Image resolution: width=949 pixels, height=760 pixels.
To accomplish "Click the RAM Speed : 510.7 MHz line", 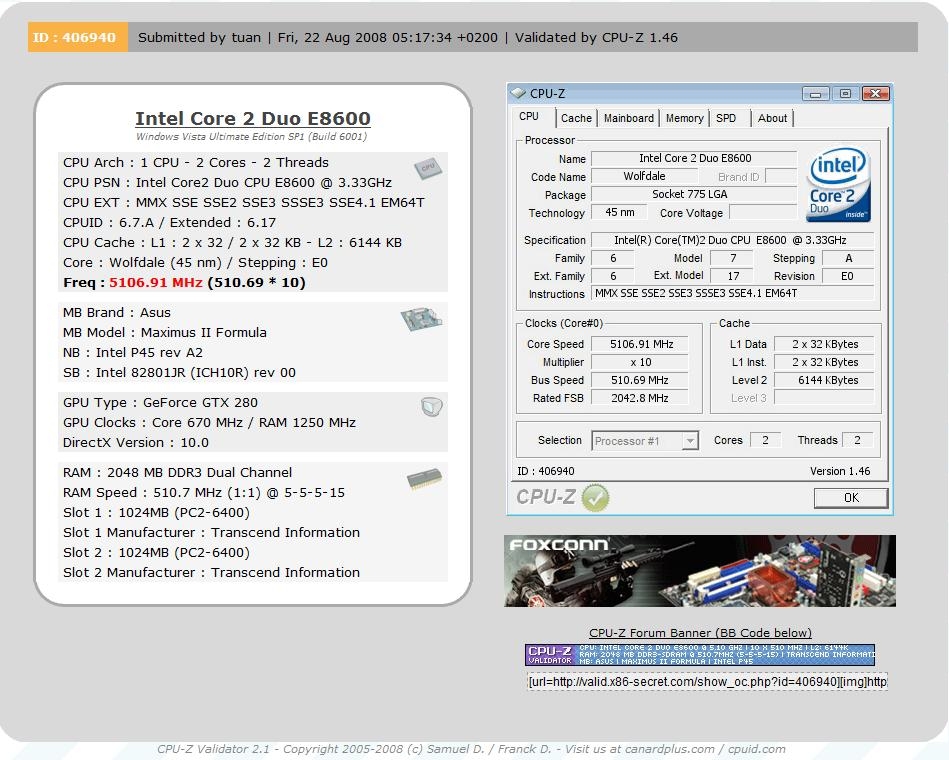I will pyautogui.click(x=204, y=493).
